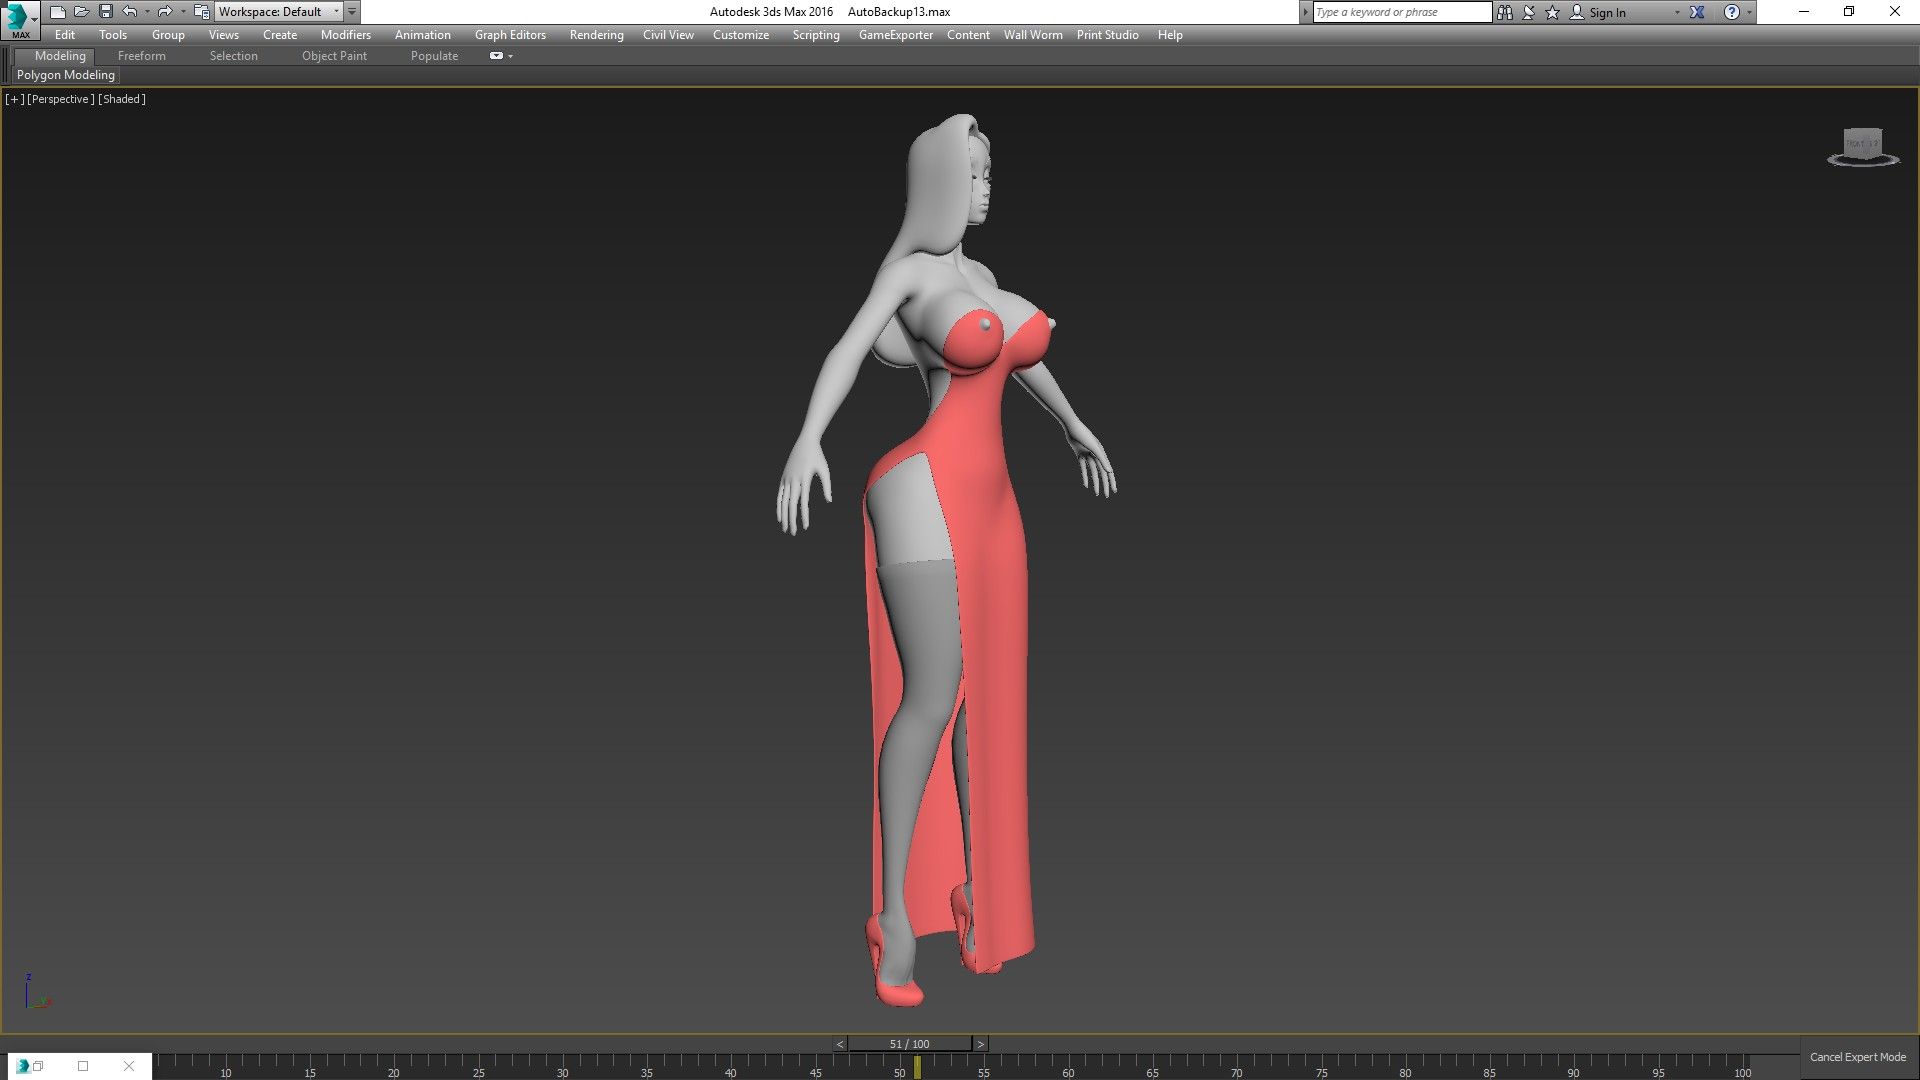The image size is (1920, 1080).
Task: Open the Help question mark icon
Action: coord(1732,12)
